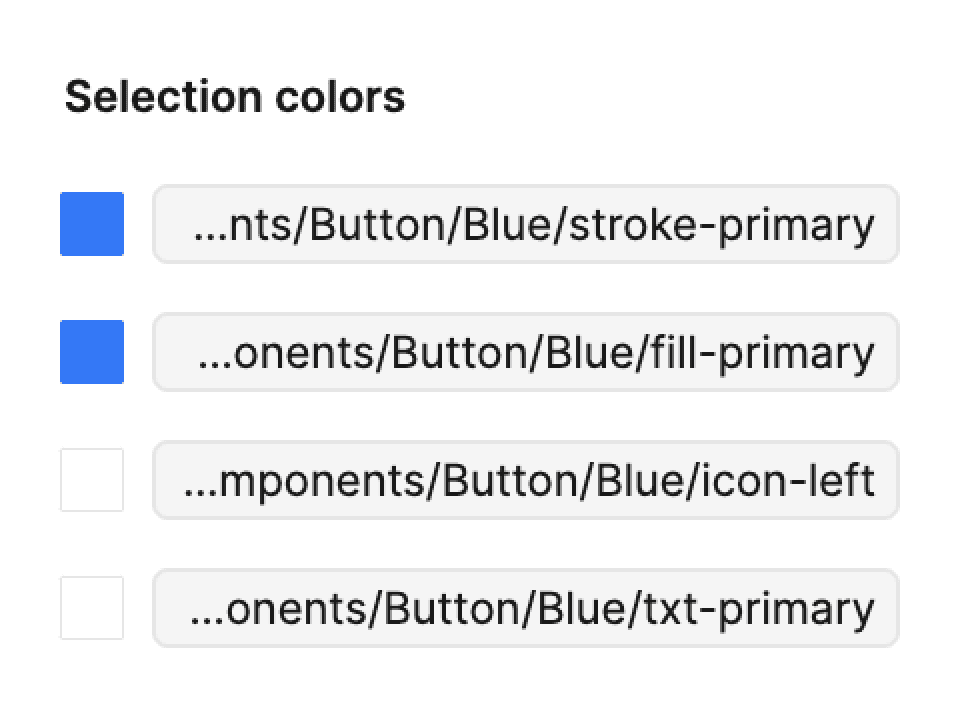960x704 pixels.
Task: Select the first white swatch in the list
Action: (92, 480)
